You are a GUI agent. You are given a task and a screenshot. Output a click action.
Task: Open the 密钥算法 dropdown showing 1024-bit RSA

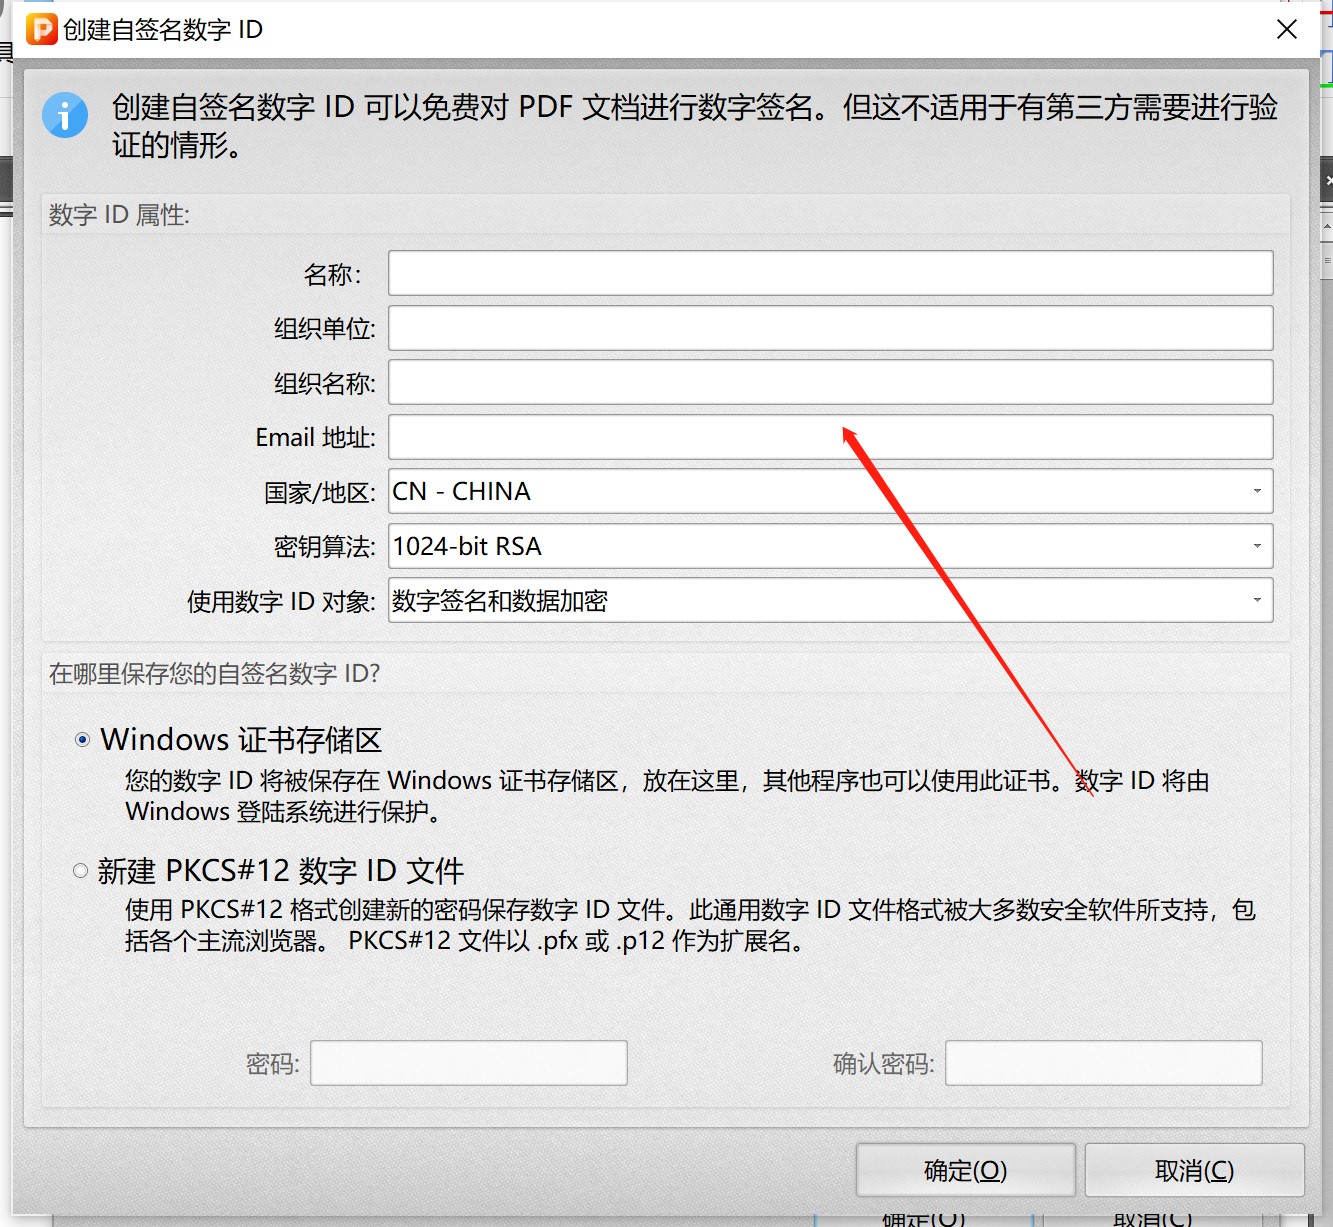830,546
